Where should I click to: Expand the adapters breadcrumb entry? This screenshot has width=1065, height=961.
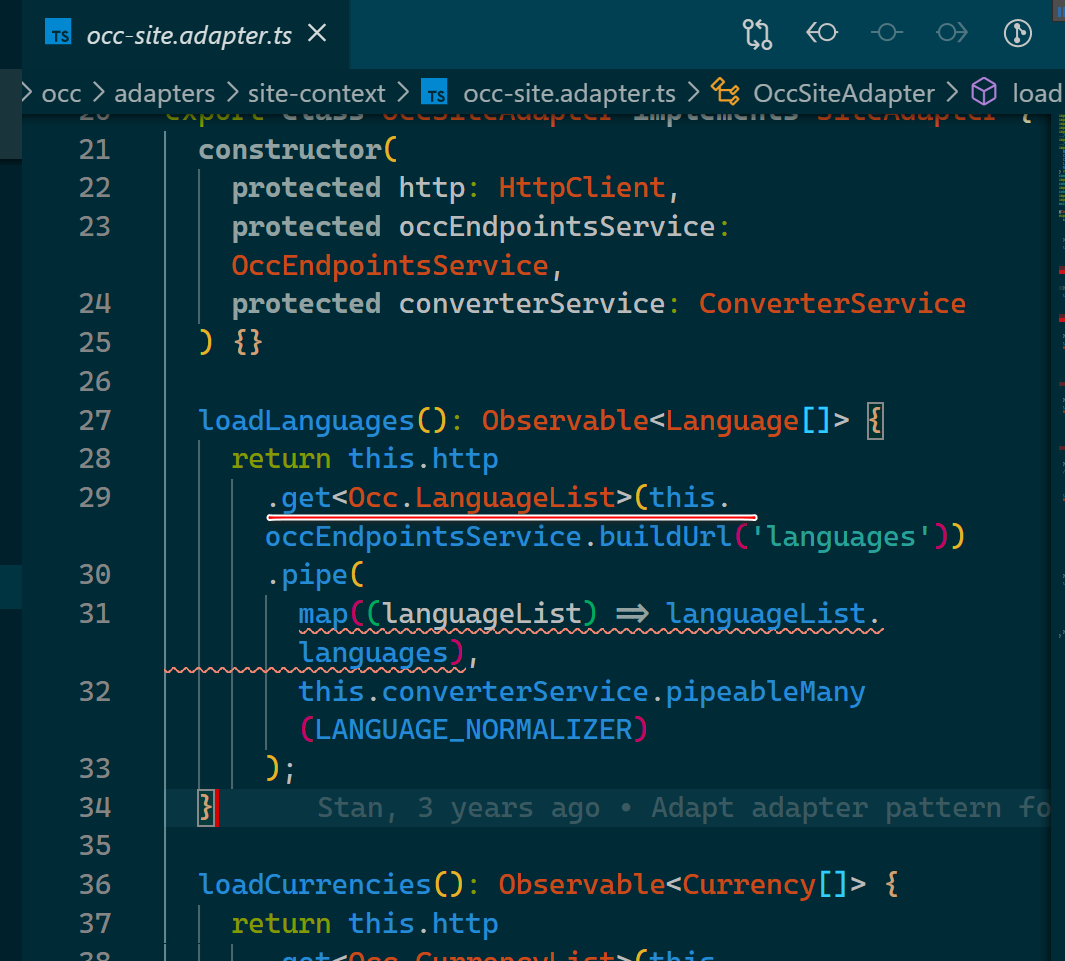[164, 92]
